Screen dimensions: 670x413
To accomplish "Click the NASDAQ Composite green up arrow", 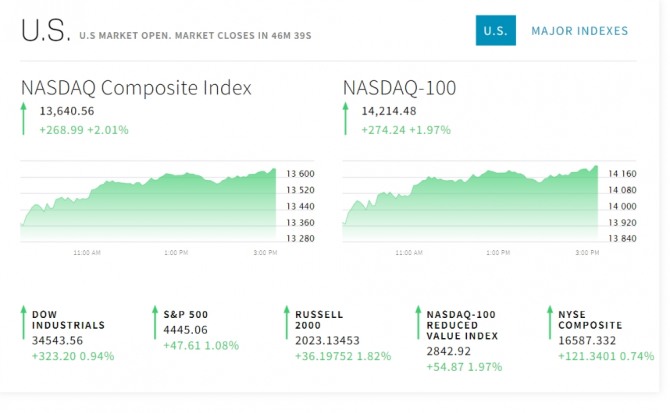I will pos(25,120).
